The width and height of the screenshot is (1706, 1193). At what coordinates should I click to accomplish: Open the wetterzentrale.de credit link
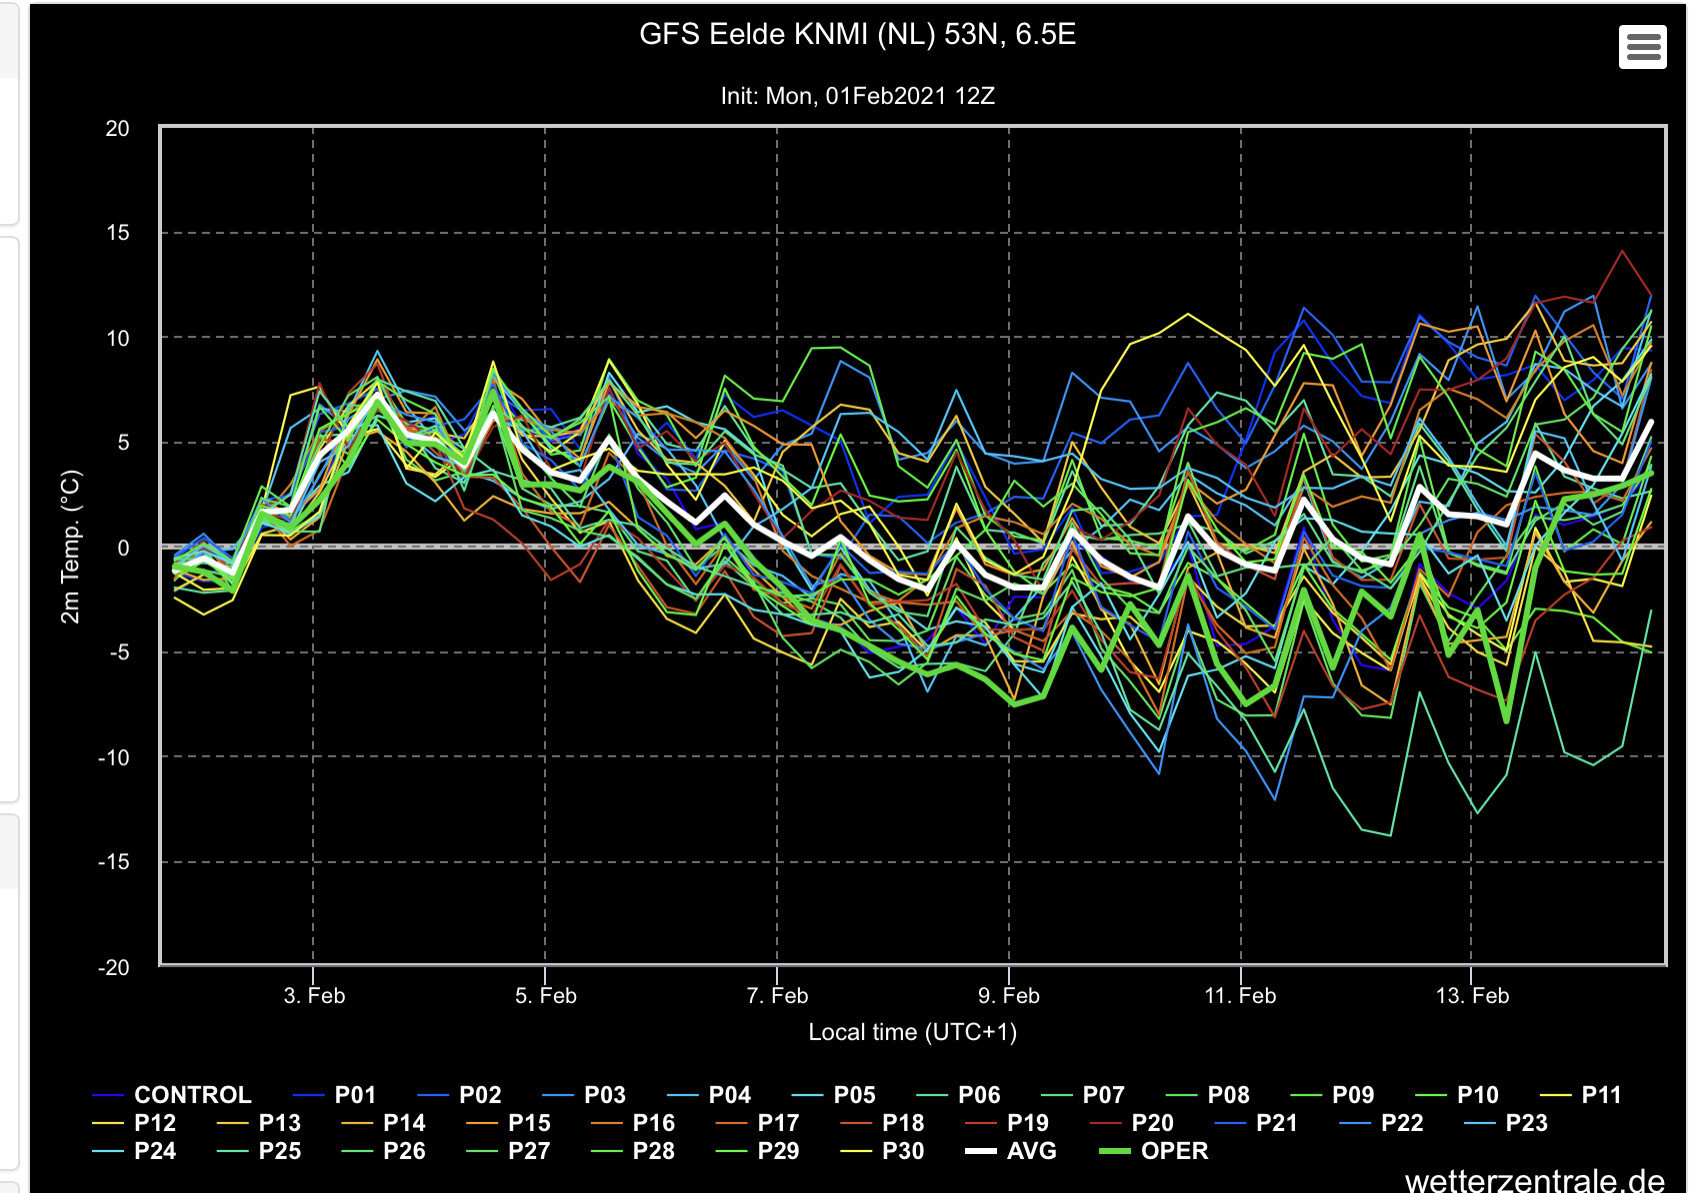(1535, 1181)
